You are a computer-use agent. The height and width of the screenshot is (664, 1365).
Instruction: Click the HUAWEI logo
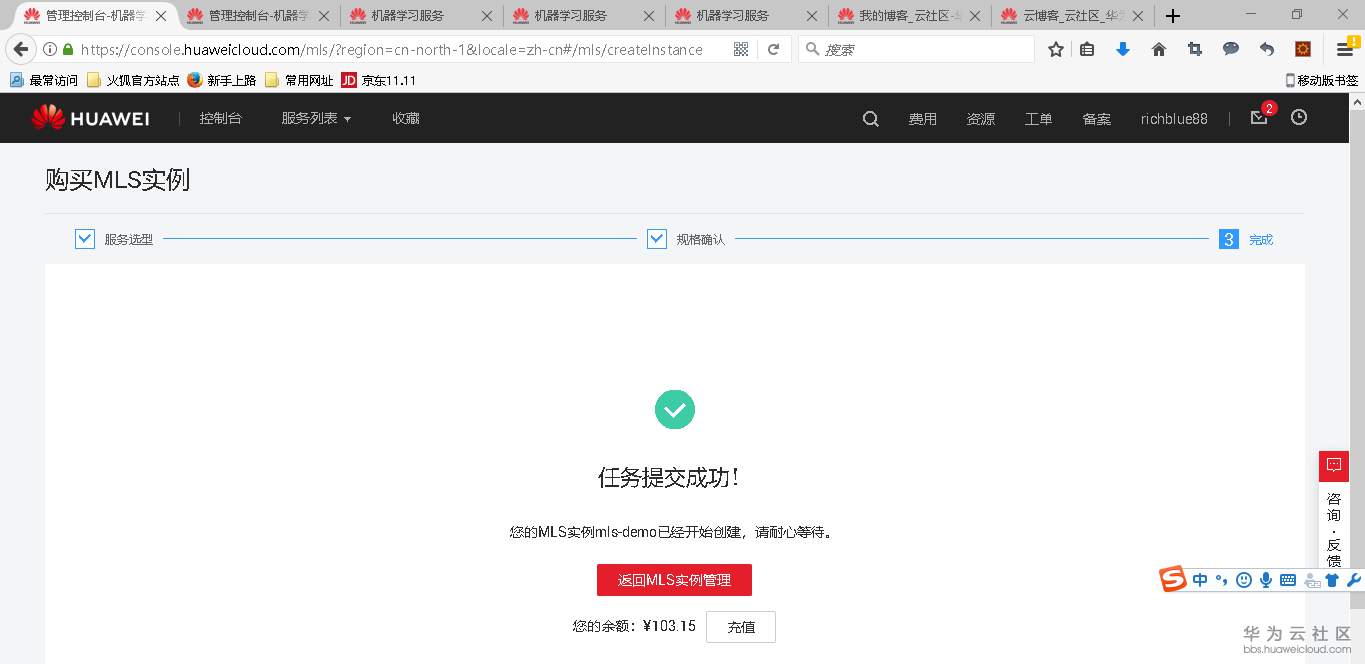pos(90,117)
